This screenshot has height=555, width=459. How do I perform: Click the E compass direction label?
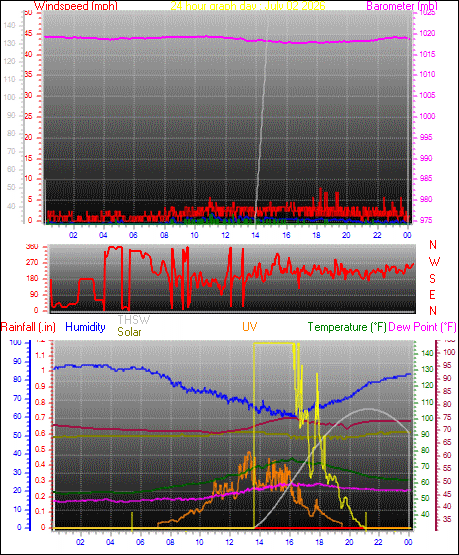coord(432,295)
